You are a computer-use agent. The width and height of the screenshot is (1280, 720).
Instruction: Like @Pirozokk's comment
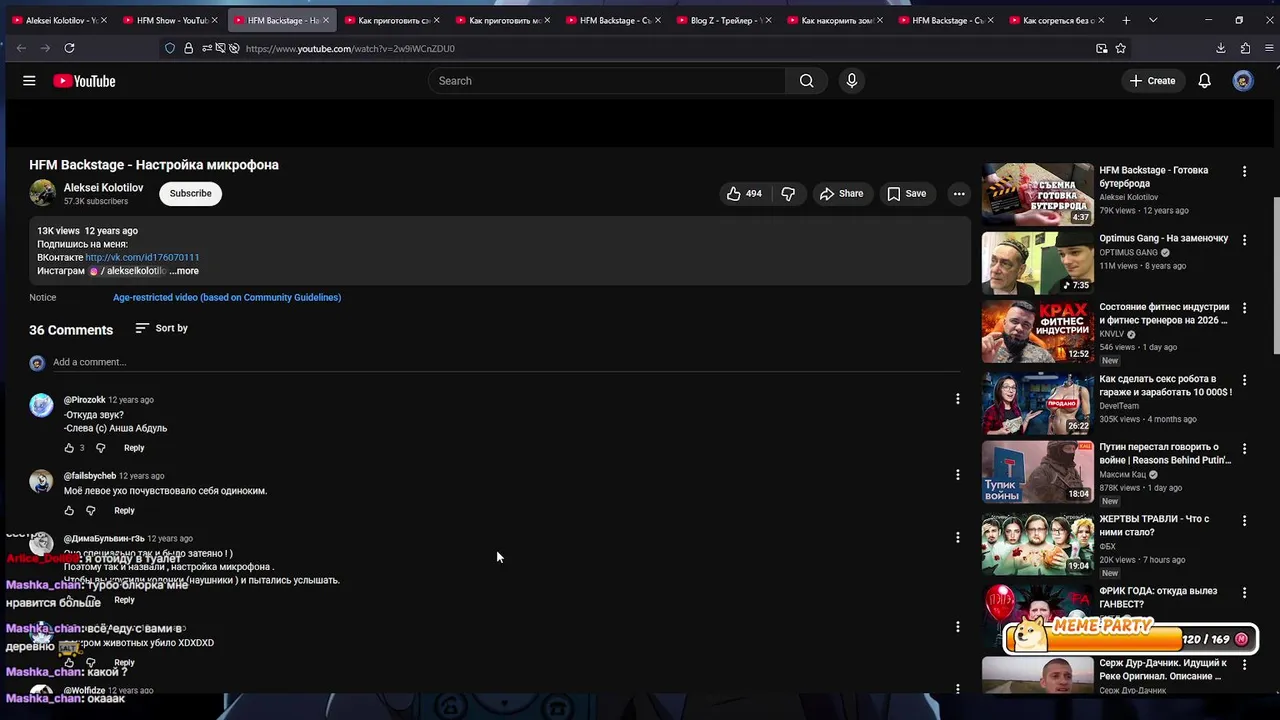(x=69, y=448)
